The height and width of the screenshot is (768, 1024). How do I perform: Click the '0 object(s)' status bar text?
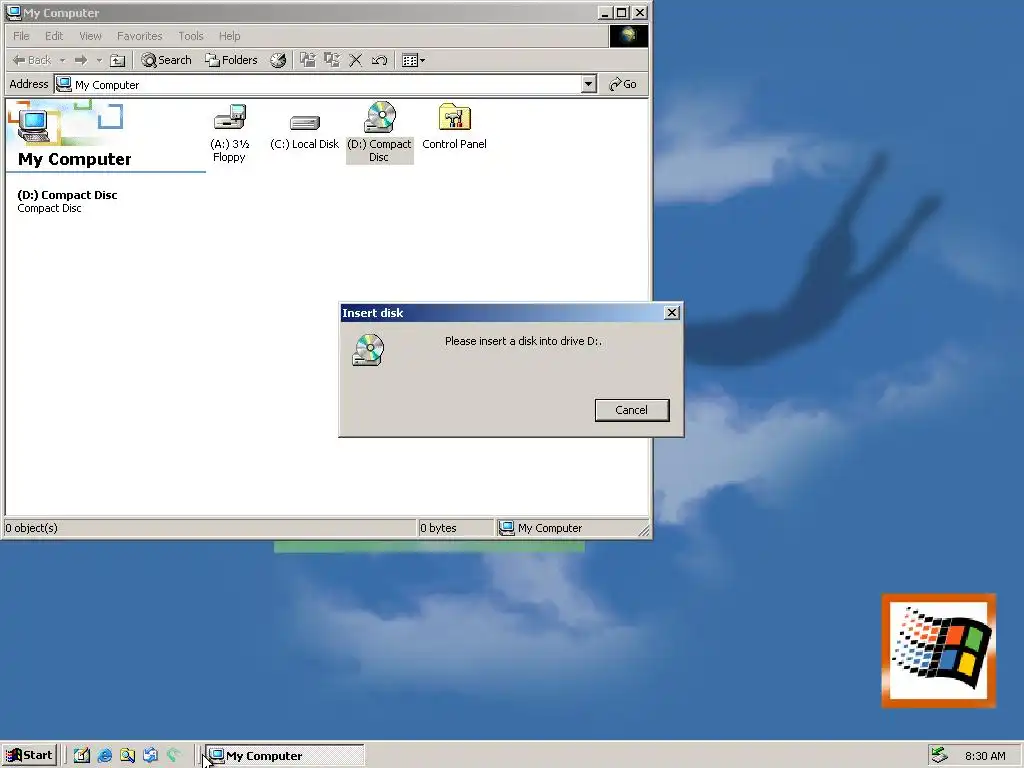[31, 528]
